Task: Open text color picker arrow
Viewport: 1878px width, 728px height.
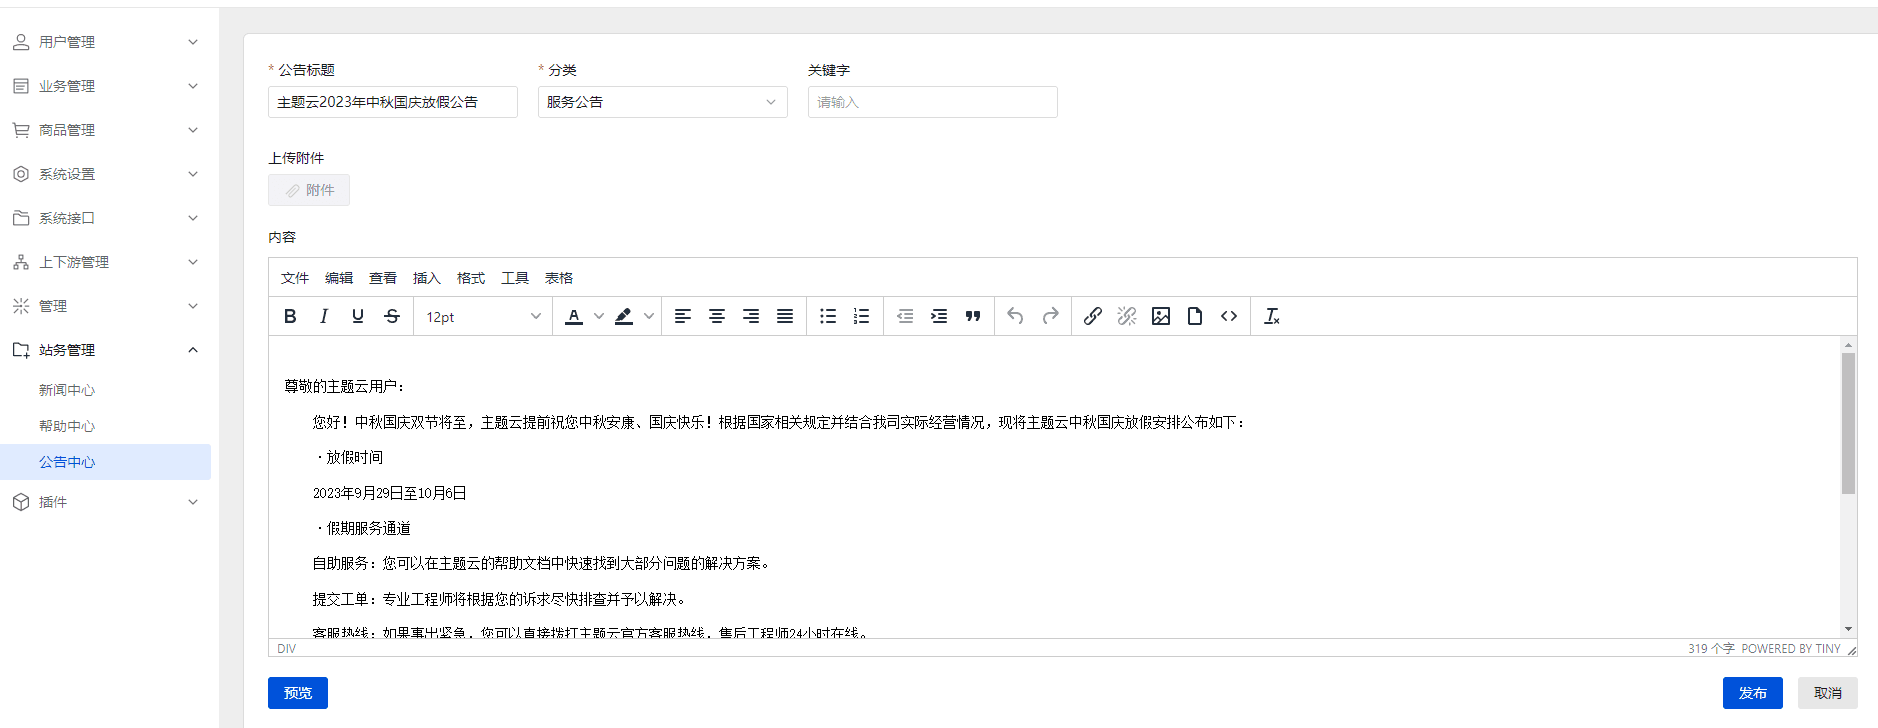Action: pyautogui.click(x=599, y=316)
